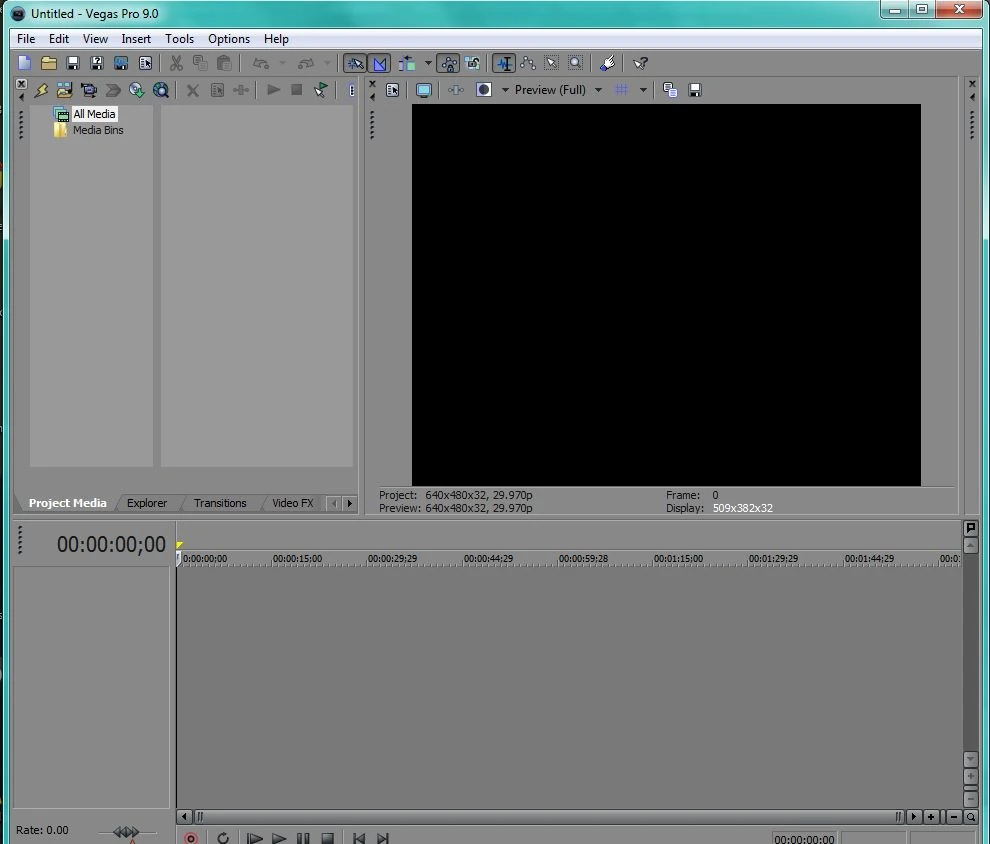Click the Open project folder icon
This screenshot has height=844, width=990.
[49, 63]
